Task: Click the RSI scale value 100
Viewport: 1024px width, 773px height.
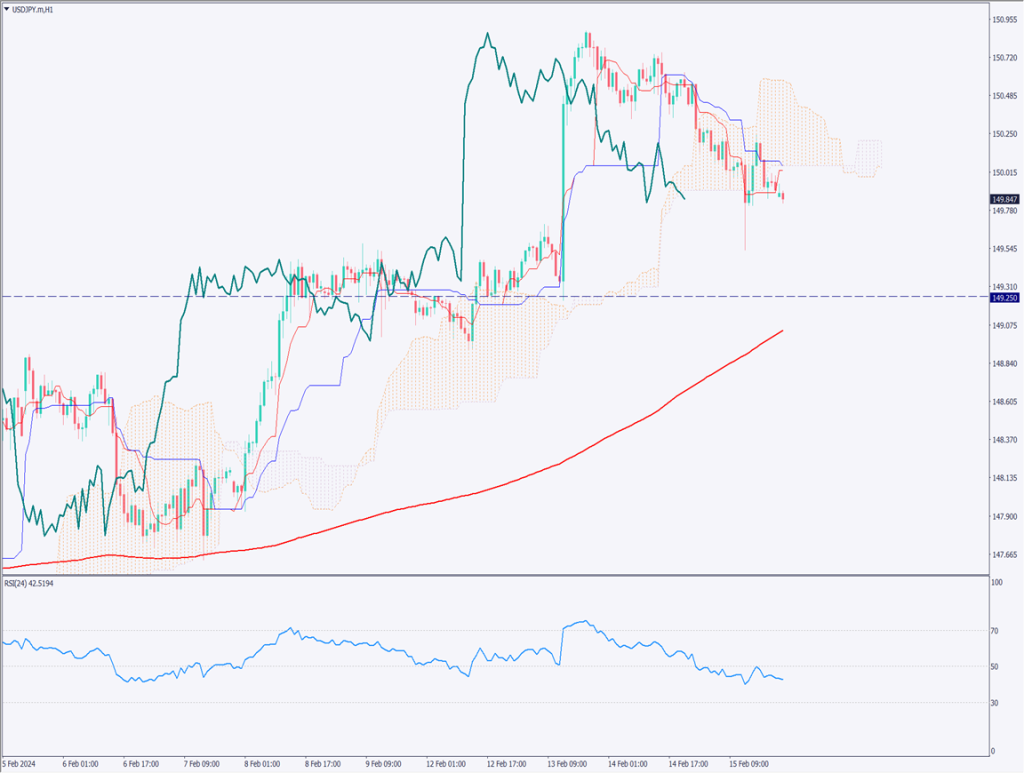Action: point(997,582)
